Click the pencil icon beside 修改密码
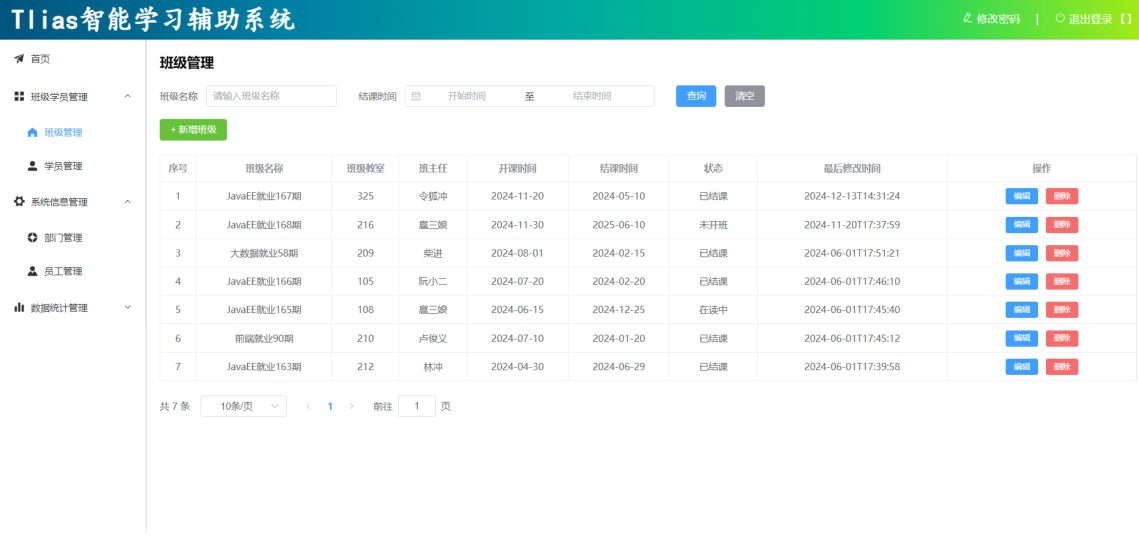The height and width of the screenshot is (557, 1139). [967, 18]
